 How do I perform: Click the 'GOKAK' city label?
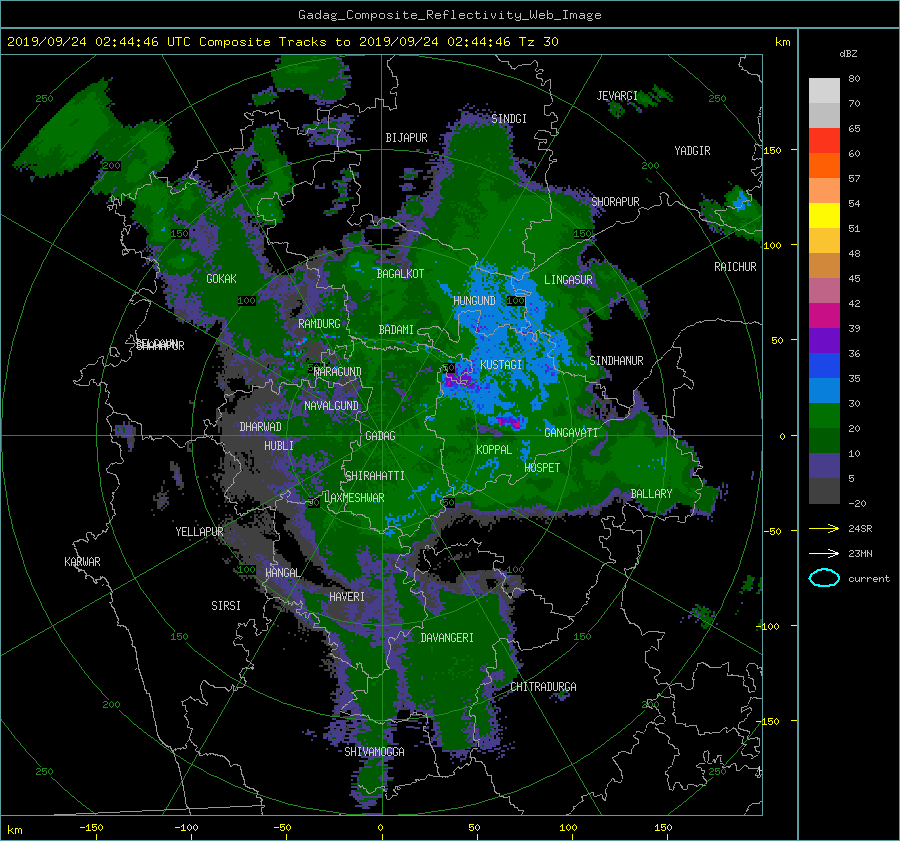tap(221, 279)
